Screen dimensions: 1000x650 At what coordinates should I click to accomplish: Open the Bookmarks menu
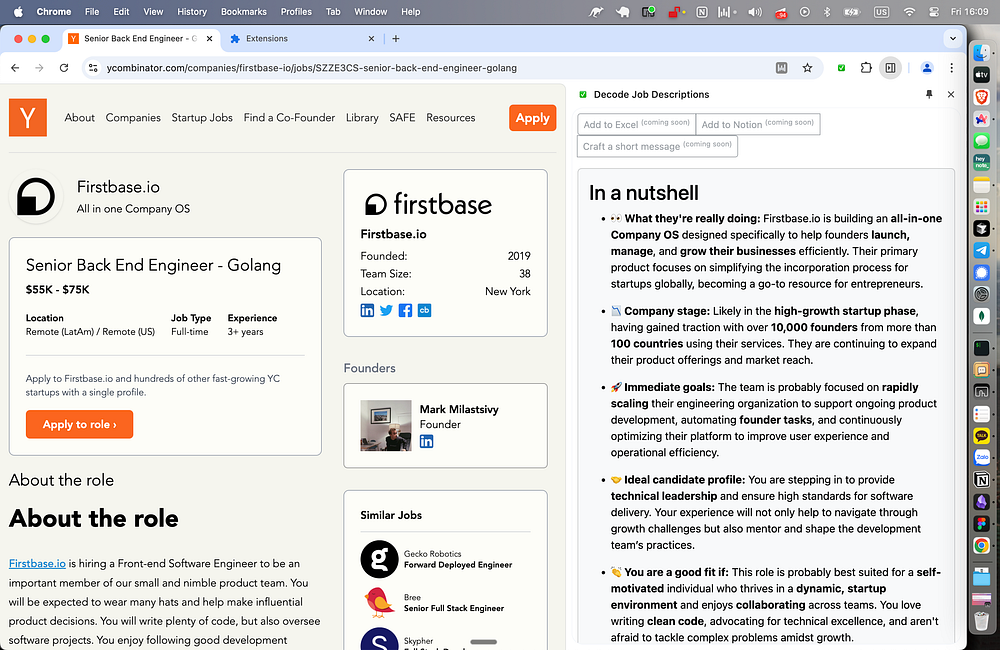pos(244,11)
